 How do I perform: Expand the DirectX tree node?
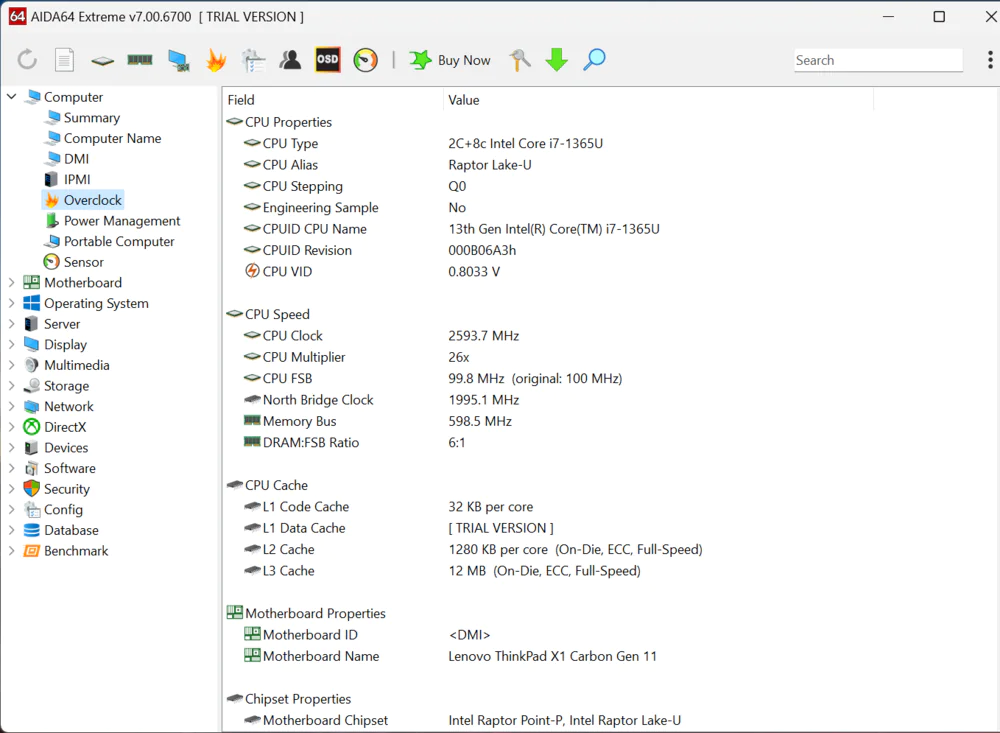click(x=11, y=427)
